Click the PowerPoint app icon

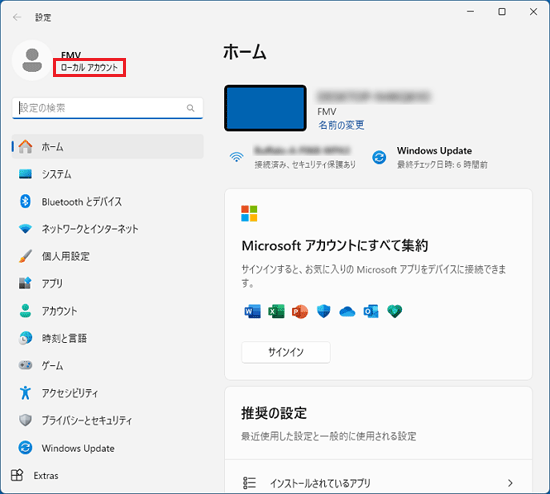(300, 311)
